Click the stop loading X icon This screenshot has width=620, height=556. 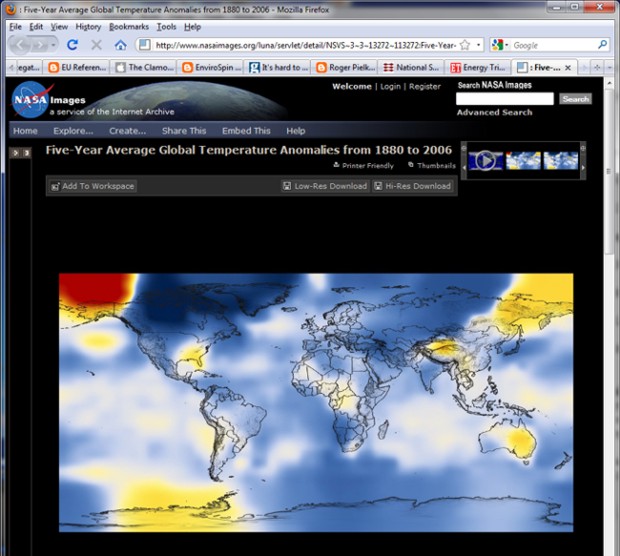[96, 45]
